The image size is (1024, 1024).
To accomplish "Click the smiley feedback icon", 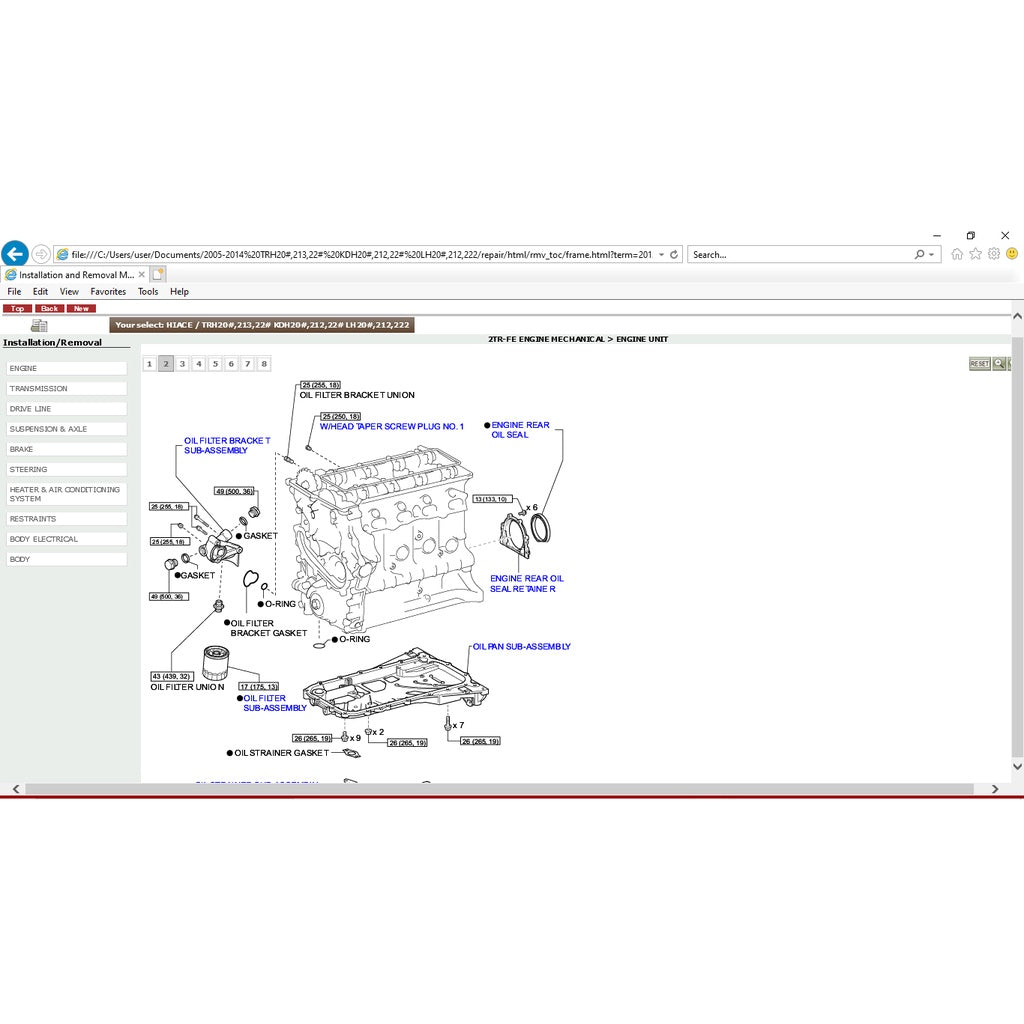I will [1012, 254].
